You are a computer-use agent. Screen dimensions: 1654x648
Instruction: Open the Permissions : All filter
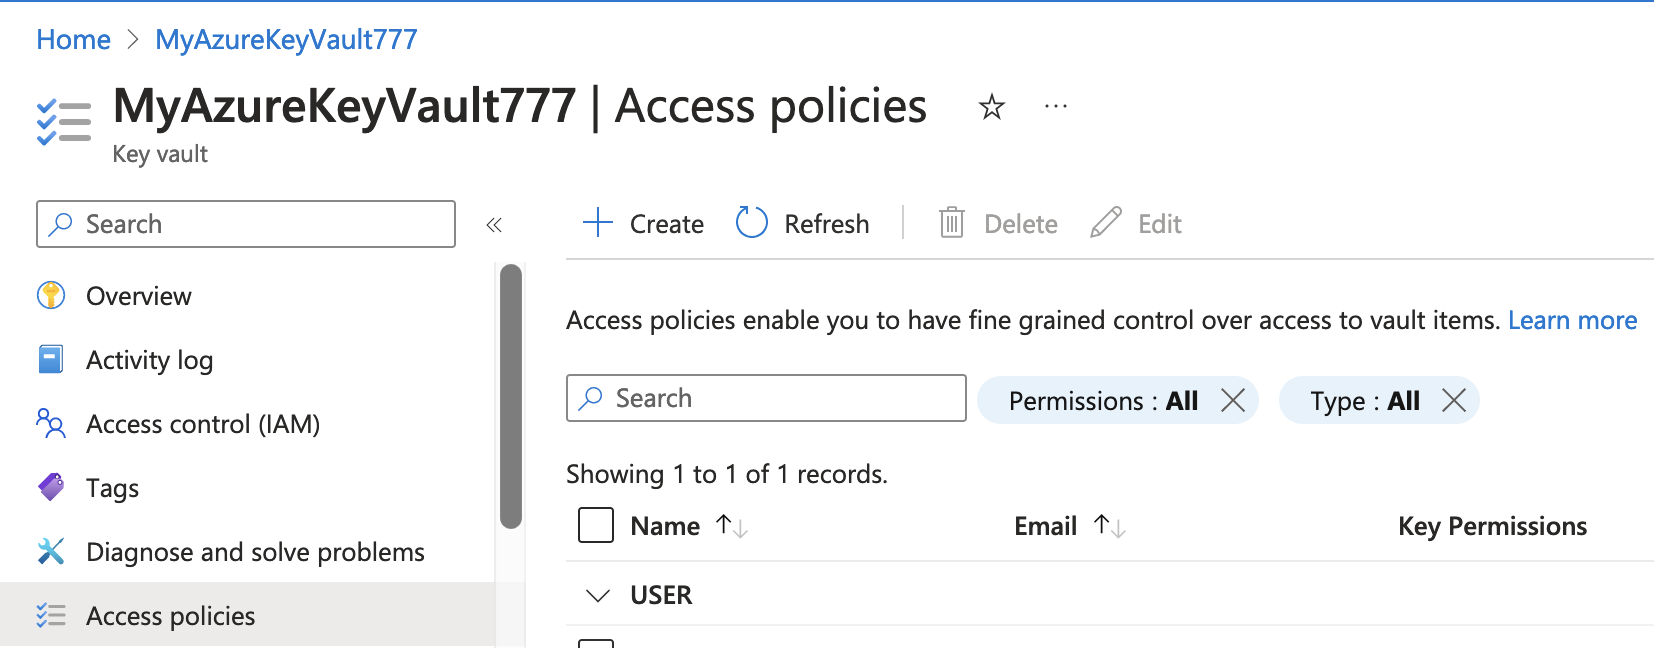[1102, 401]
